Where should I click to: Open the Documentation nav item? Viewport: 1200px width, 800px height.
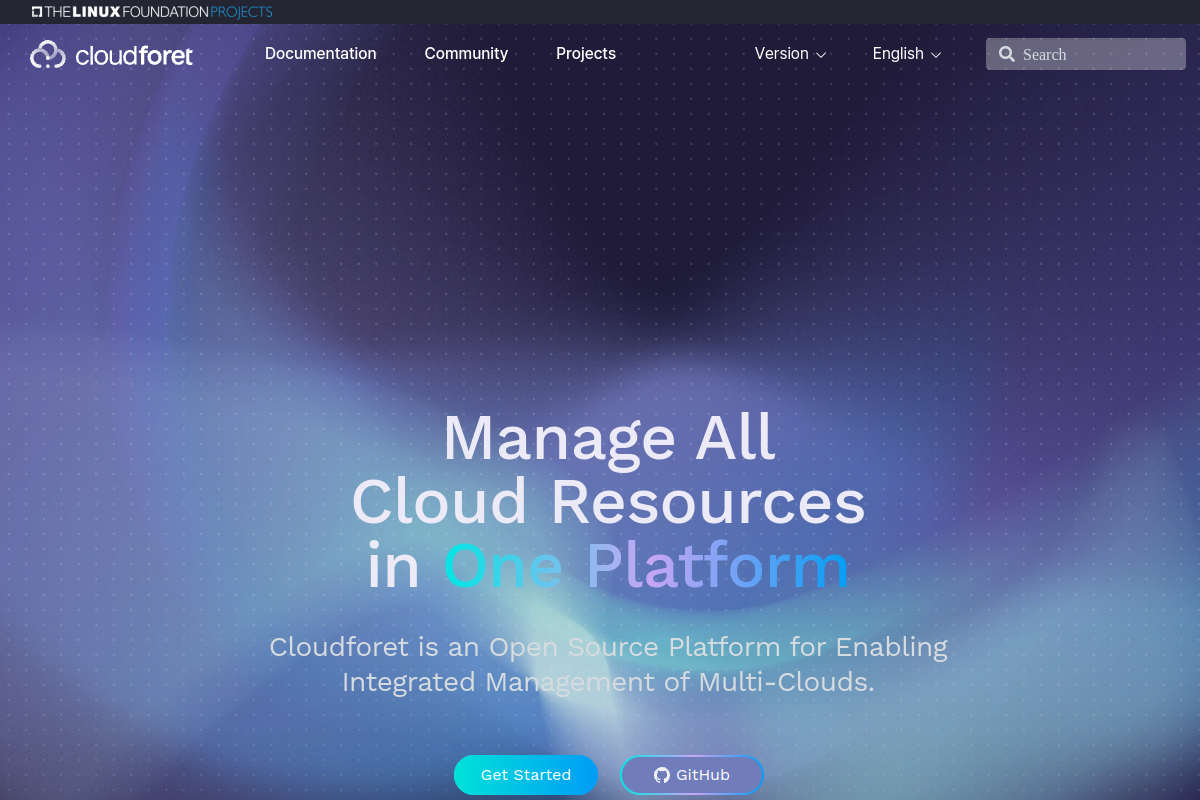click(x=321, y=54)
